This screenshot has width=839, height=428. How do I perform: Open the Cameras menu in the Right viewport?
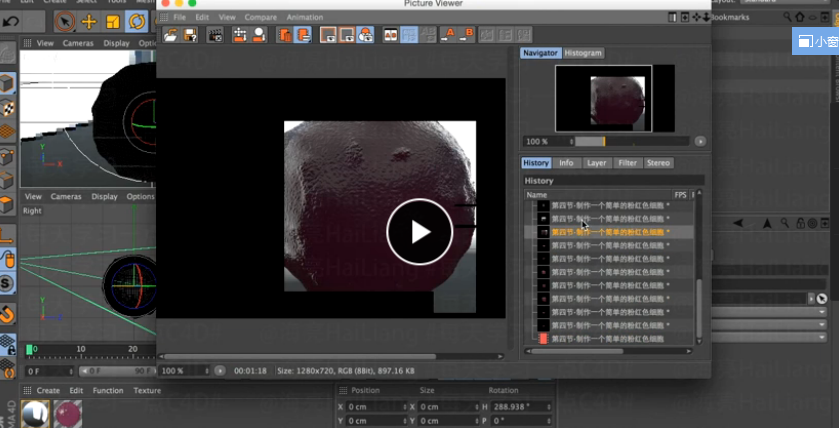(66, 197)
